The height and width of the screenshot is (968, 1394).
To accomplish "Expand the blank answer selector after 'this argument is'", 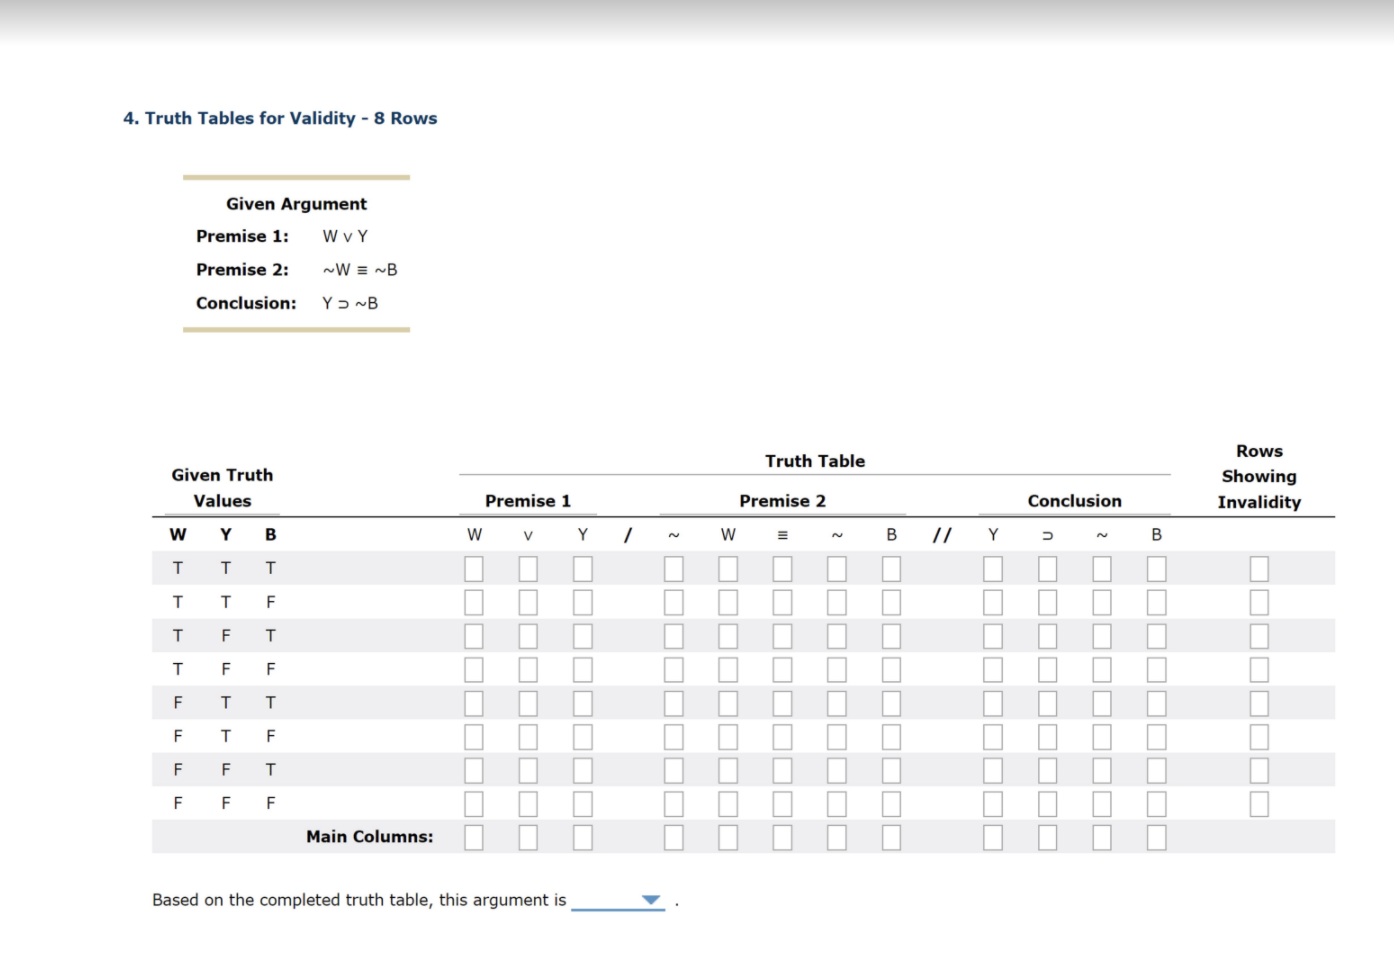I will coord(617,899).
